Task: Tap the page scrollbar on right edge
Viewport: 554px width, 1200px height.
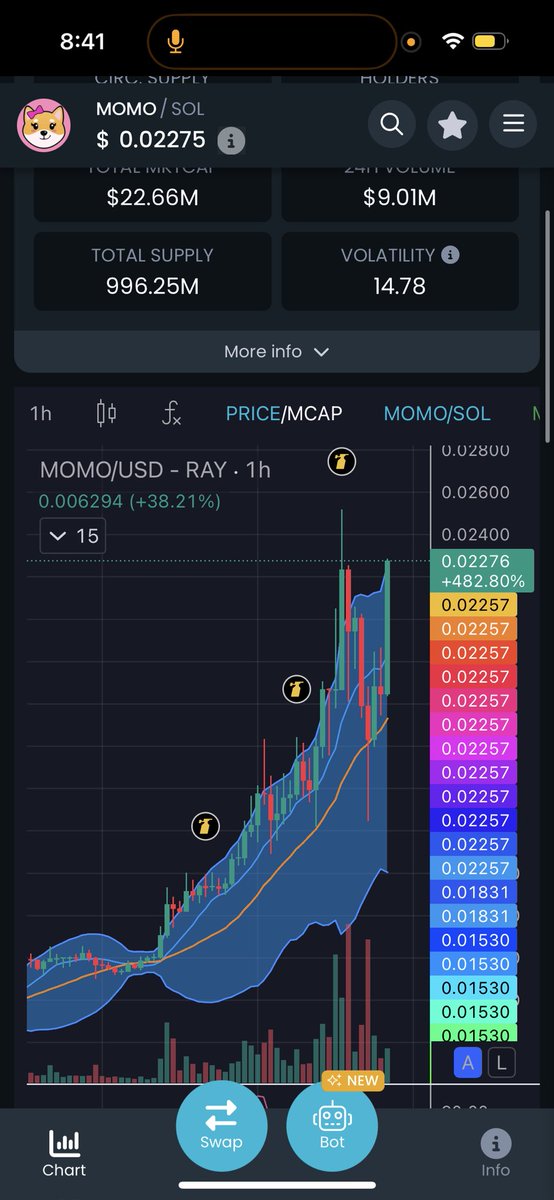Action: click(x=547, y=325)
